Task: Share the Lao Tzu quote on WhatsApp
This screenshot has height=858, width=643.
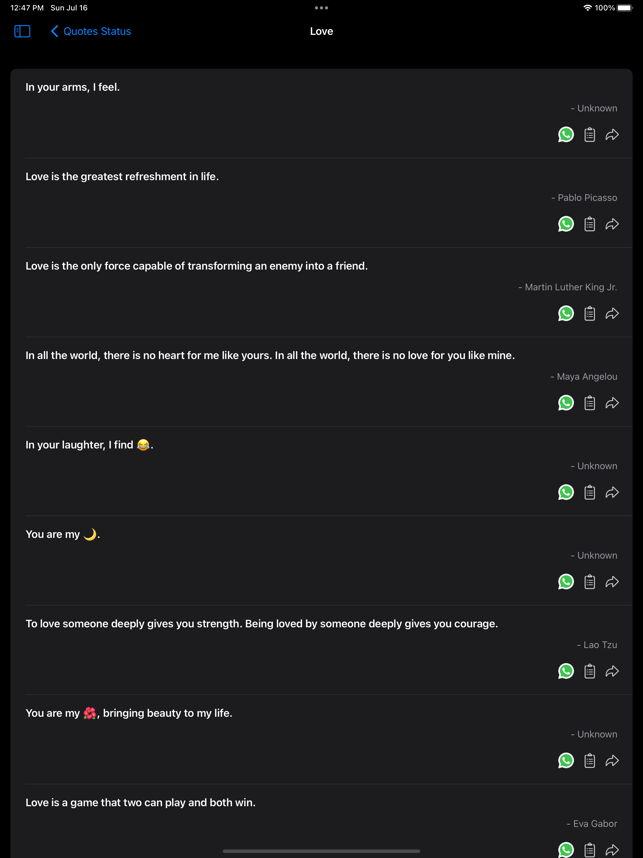Action: tap(566, 671)
